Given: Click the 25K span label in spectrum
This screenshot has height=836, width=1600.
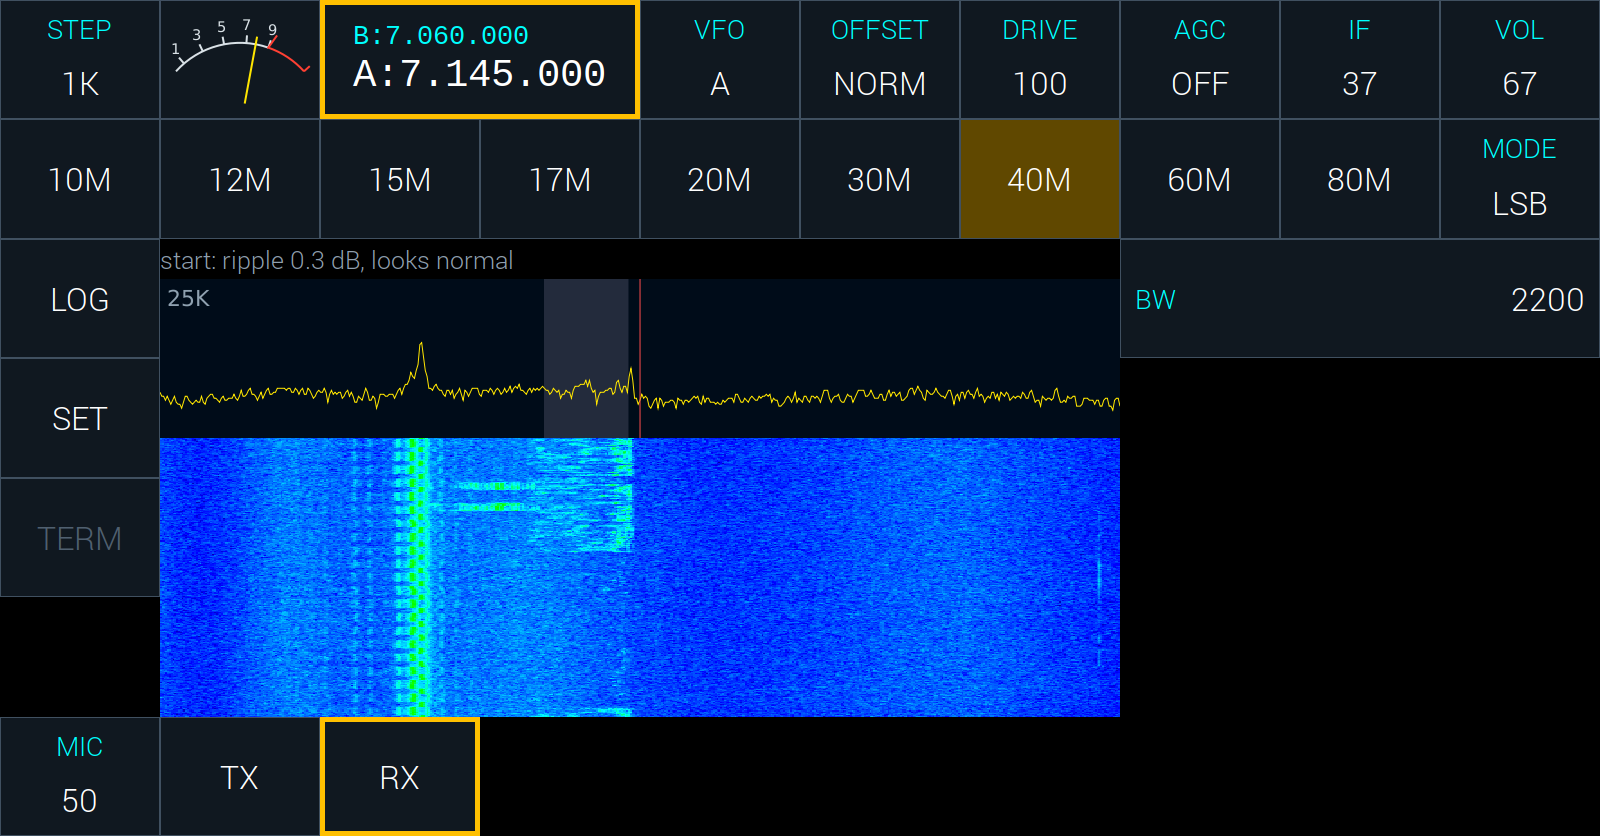Looking at the screenshot, I should click(x=188, y=298).
